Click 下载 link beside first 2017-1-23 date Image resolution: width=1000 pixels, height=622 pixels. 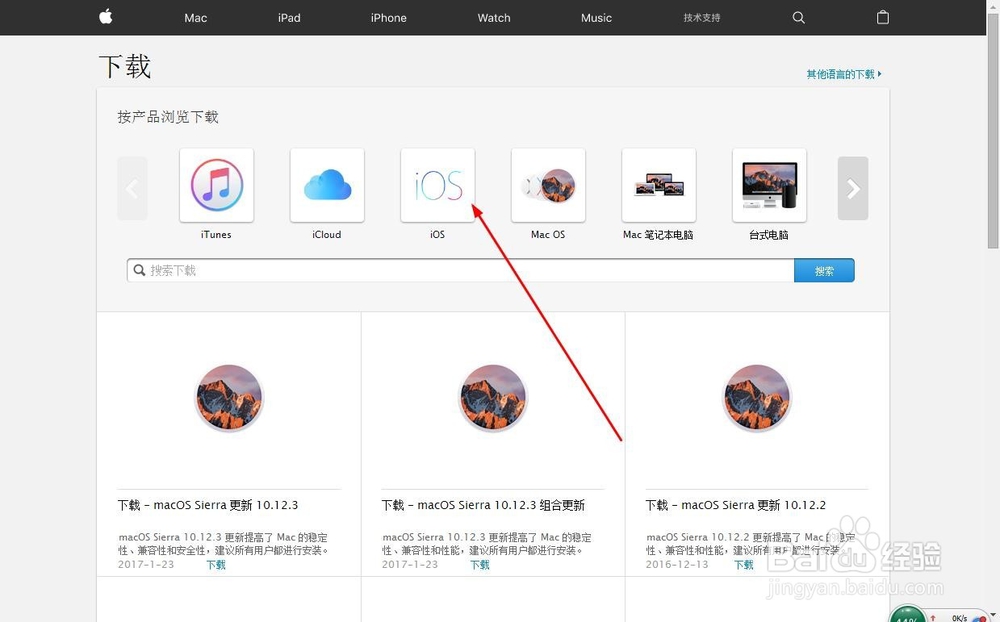(216, 565)
